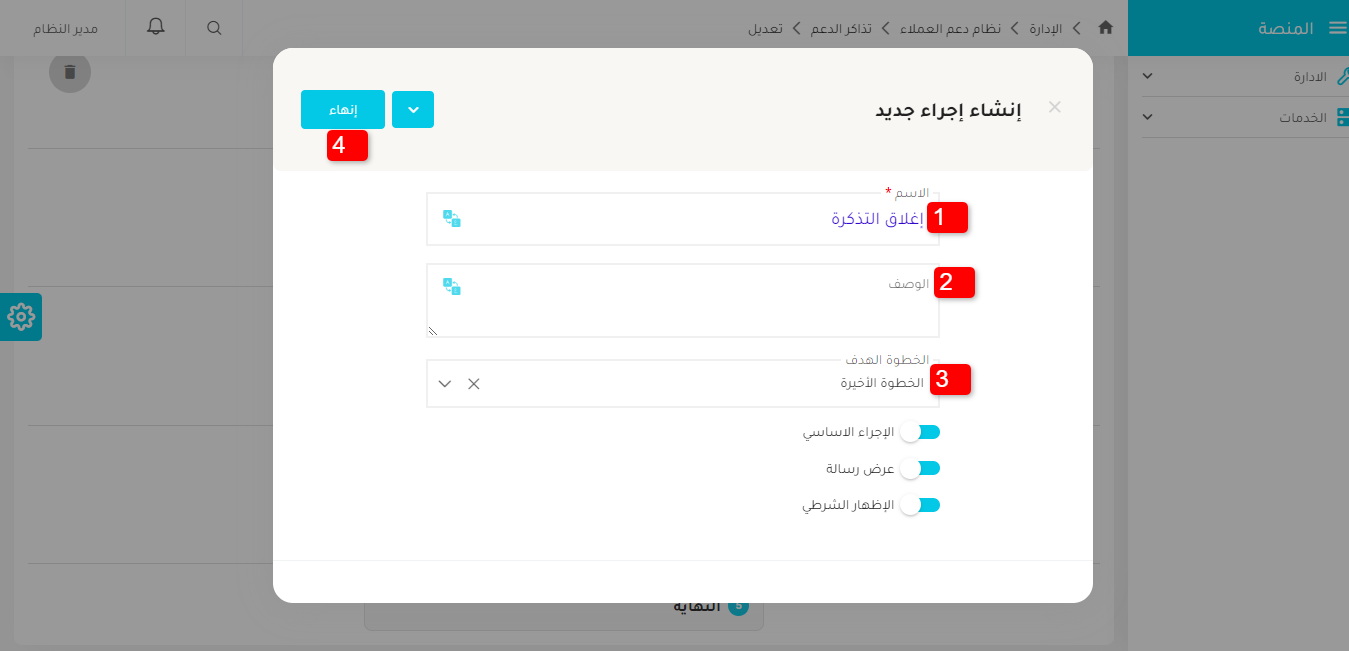Toggle the الإجراء الاساسي switch
Screen dimensions: 1349x651
pos(921,431)
